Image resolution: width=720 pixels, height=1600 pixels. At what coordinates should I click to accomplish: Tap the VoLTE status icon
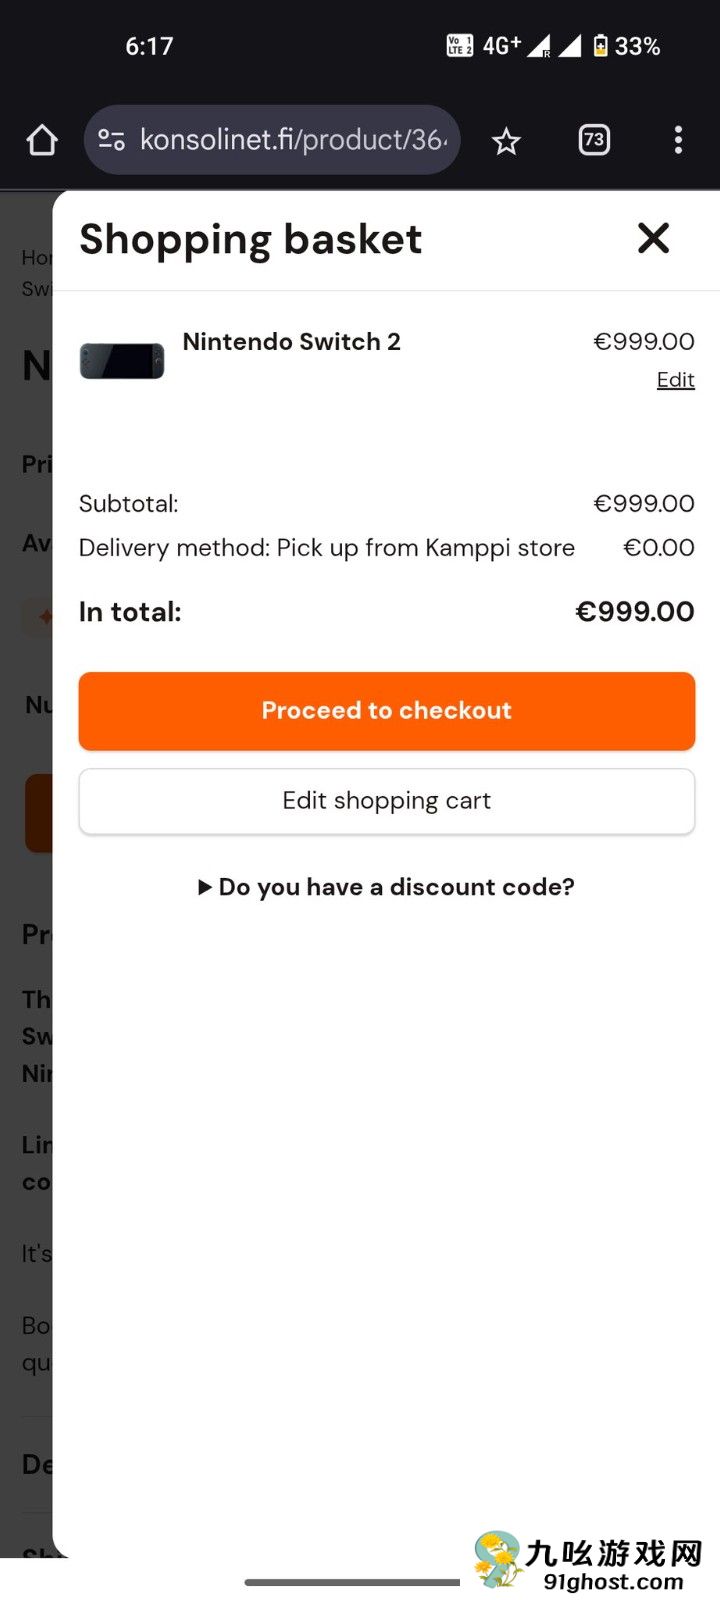(459, 46)
